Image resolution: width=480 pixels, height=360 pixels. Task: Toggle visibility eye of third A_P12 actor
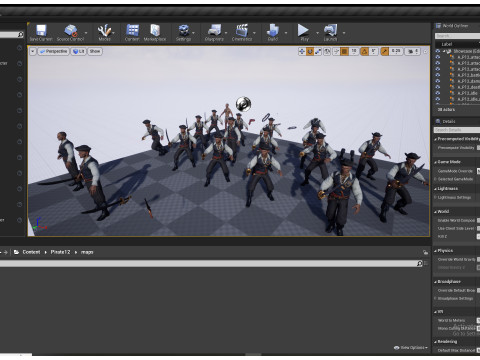(x=438, y=69)
